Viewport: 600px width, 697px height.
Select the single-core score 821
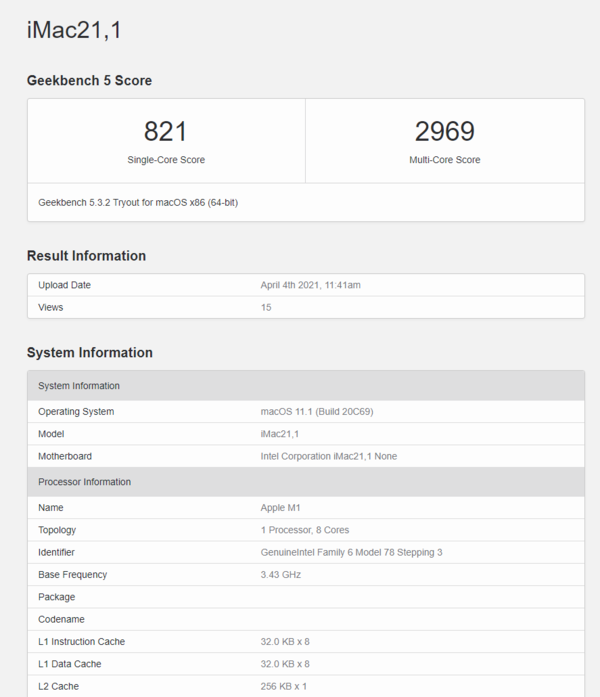click(x=165, y=131)
